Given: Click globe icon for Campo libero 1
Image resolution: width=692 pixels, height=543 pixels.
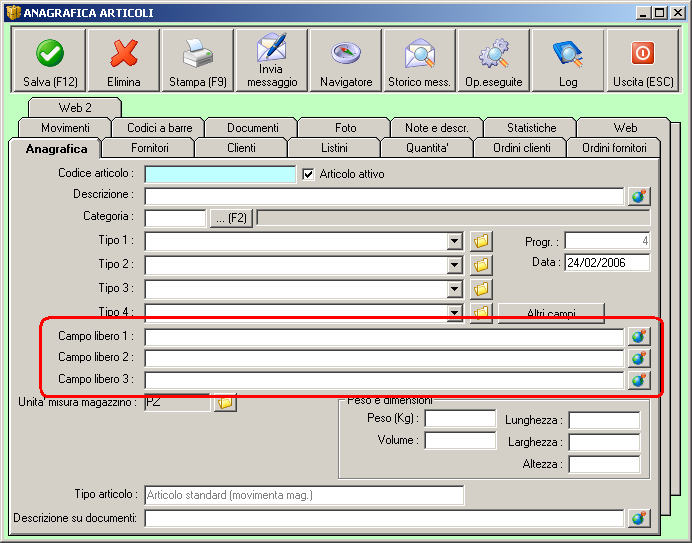Looking at the screenshot, I should (639, 336).
